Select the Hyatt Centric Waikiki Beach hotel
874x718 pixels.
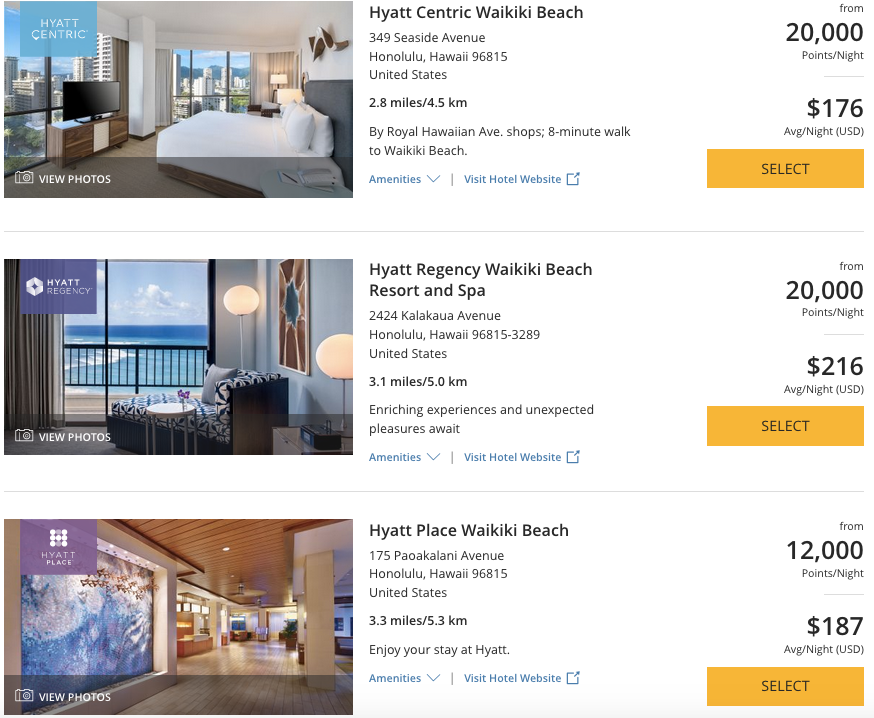(785, 169)
